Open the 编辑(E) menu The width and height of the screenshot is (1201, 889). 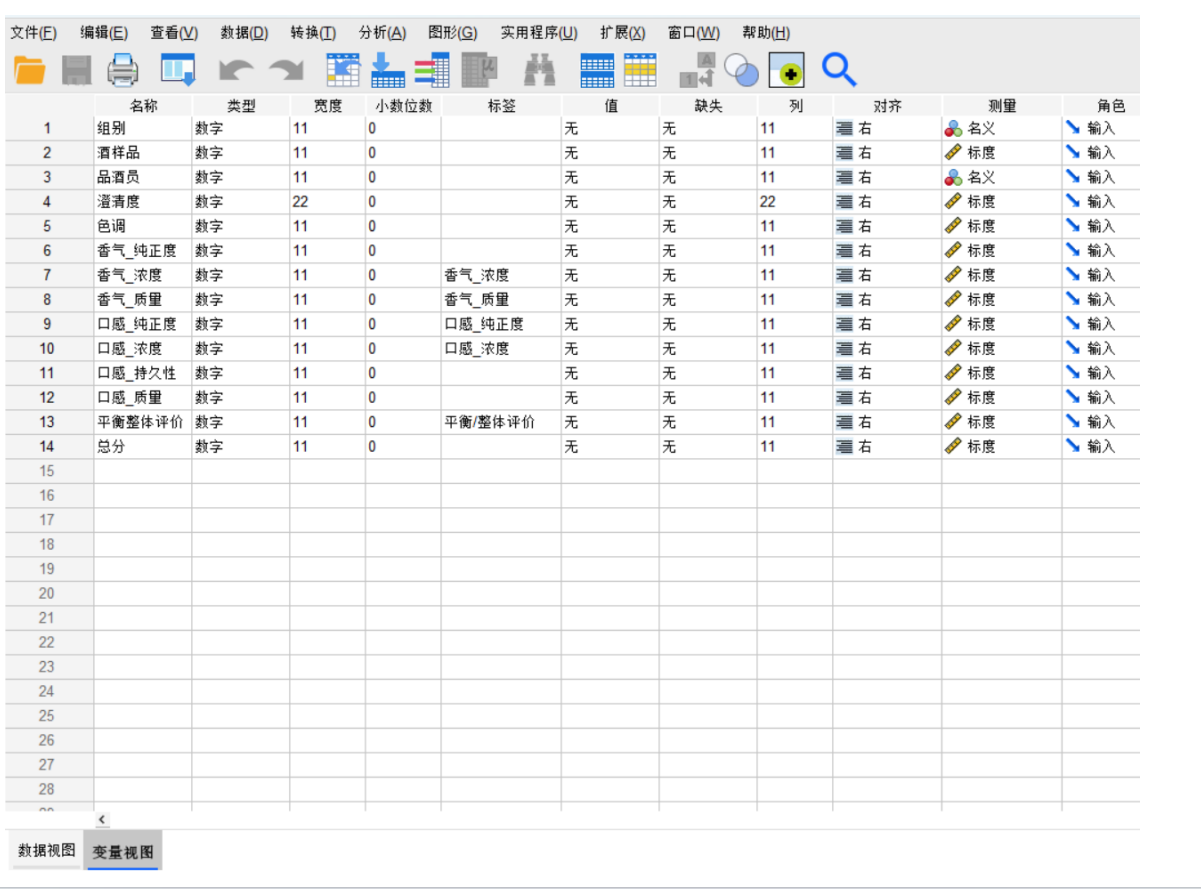(x=104, y=32)
